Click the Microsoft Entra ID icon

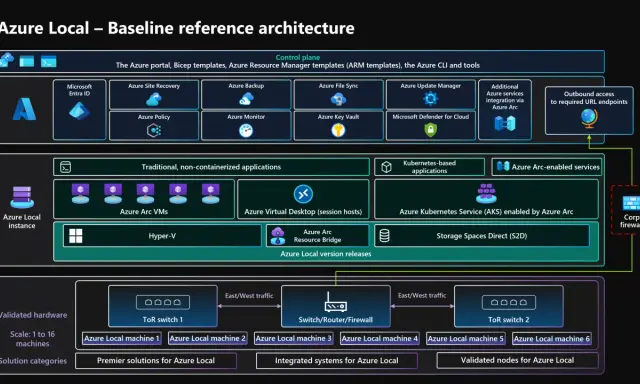[79, 111]
